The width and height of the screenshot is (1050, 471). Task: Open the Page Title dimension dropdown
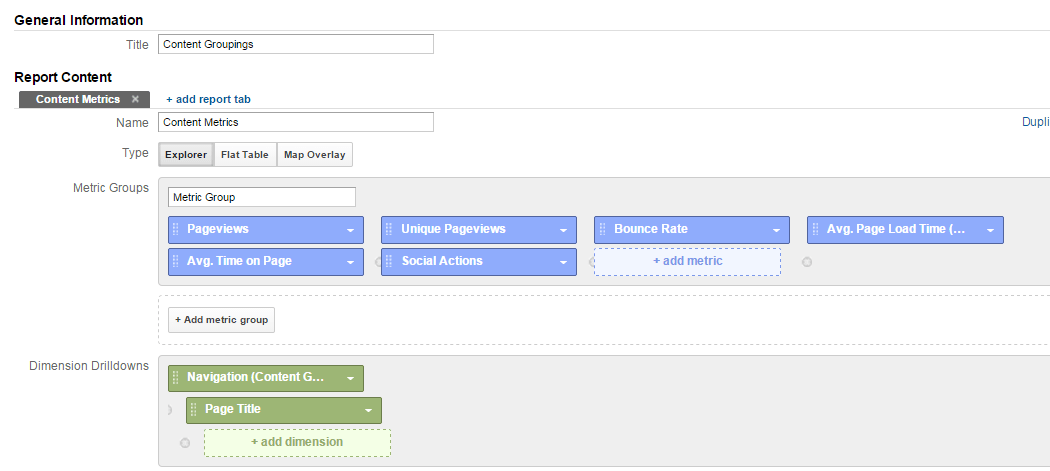(368, 410)
